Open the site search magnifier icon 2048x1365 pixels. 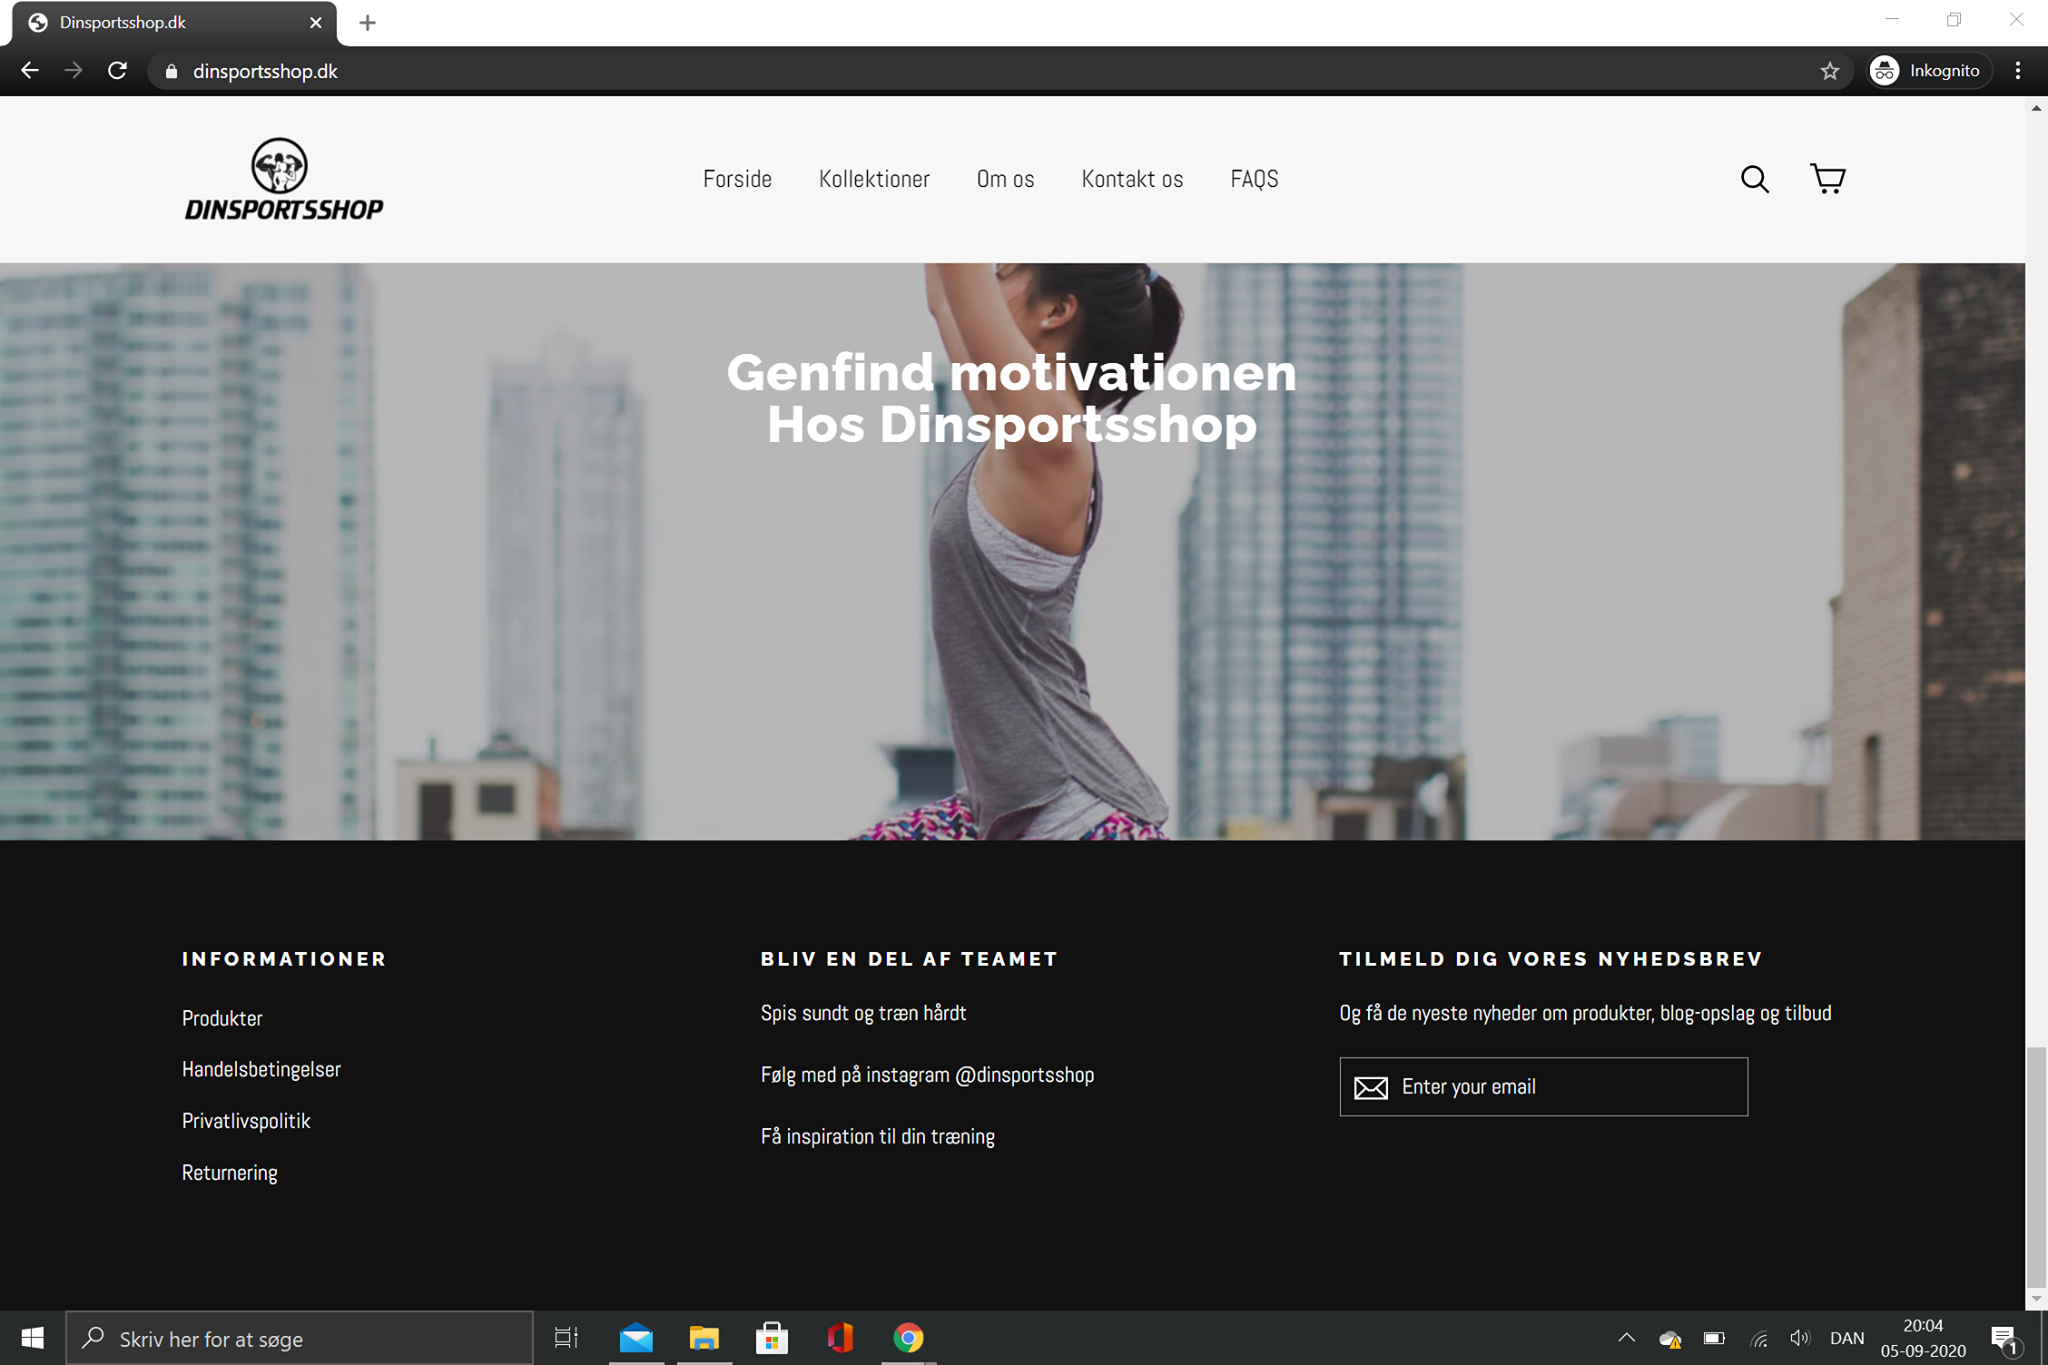tap(1754, 179)
